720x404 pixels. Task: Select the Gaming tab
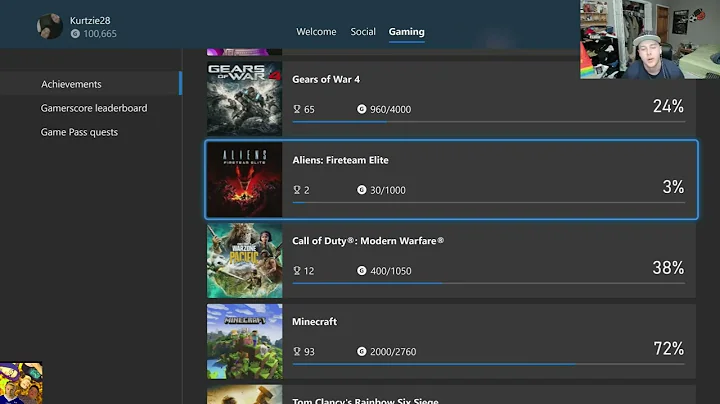tap(406, 32)
